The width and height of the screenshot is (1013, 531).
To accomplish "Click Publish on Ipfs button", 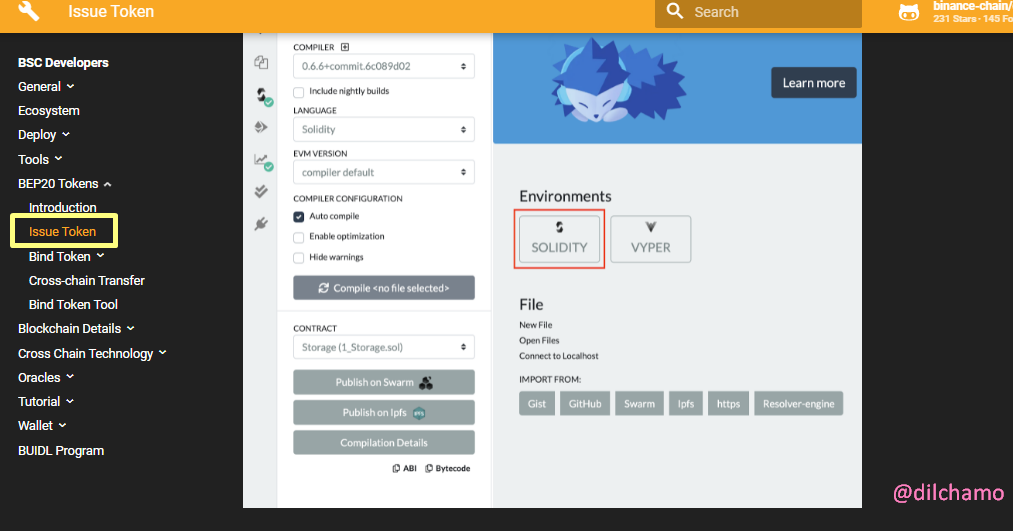I will point(384,412).
